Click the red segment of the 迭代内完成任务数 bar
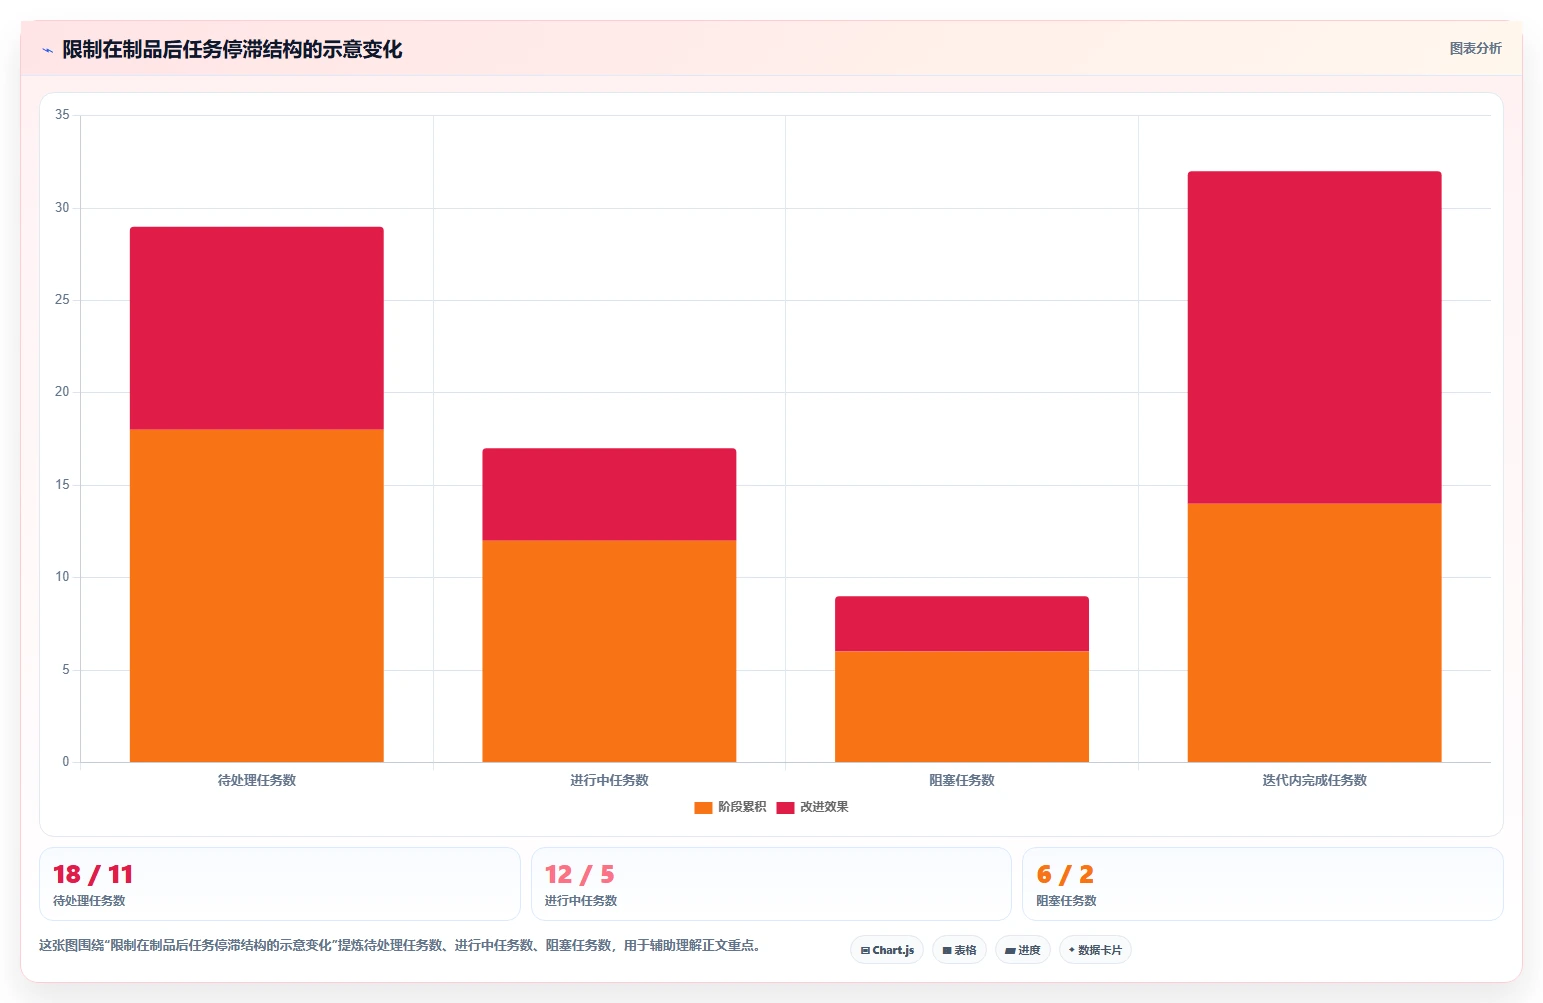 click(x=1314, y=337)
